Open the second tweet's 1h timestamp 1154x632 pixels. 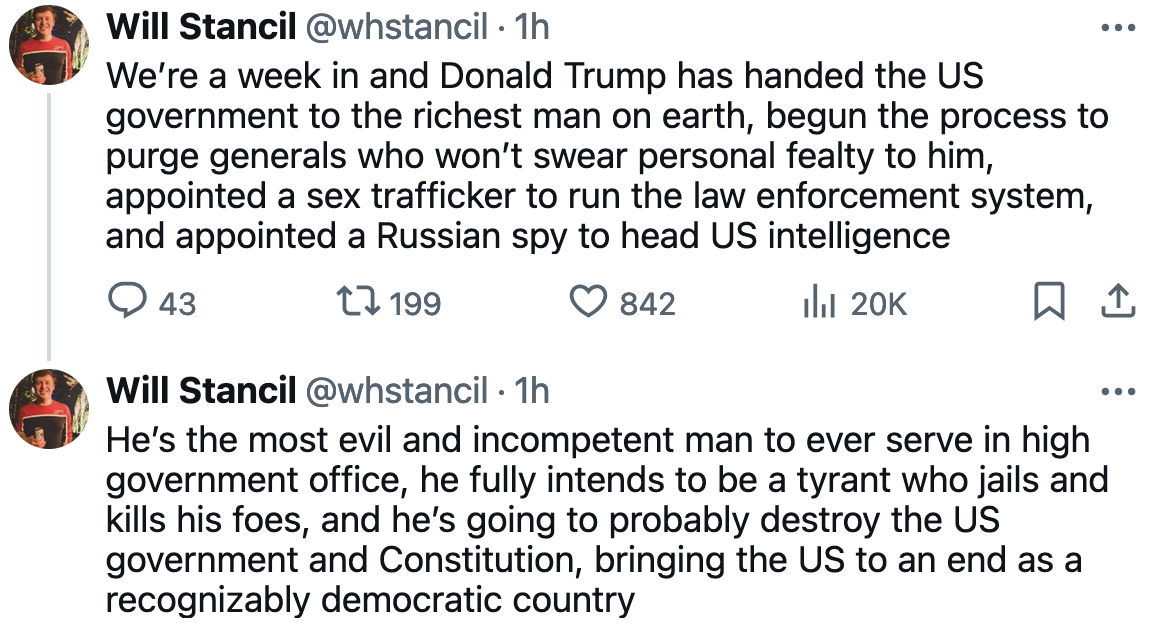pos(531,390)
